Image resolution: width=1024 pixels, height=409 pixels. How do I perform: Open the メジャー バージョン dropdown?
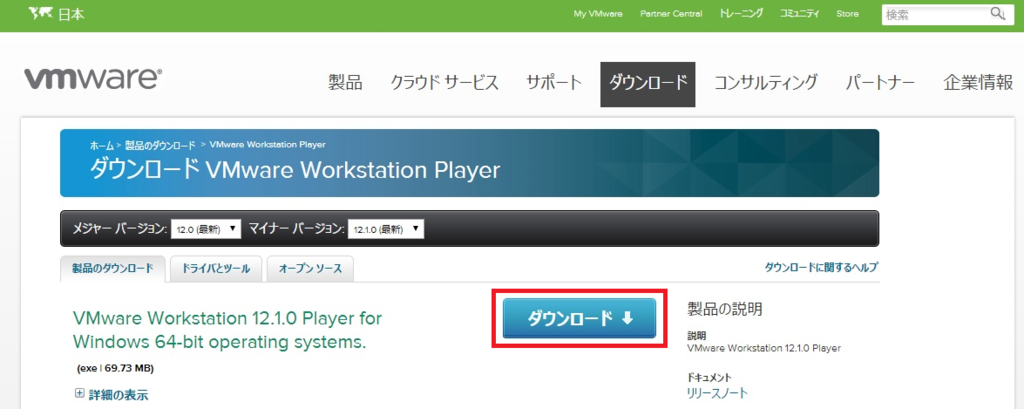tap(206, 229)
